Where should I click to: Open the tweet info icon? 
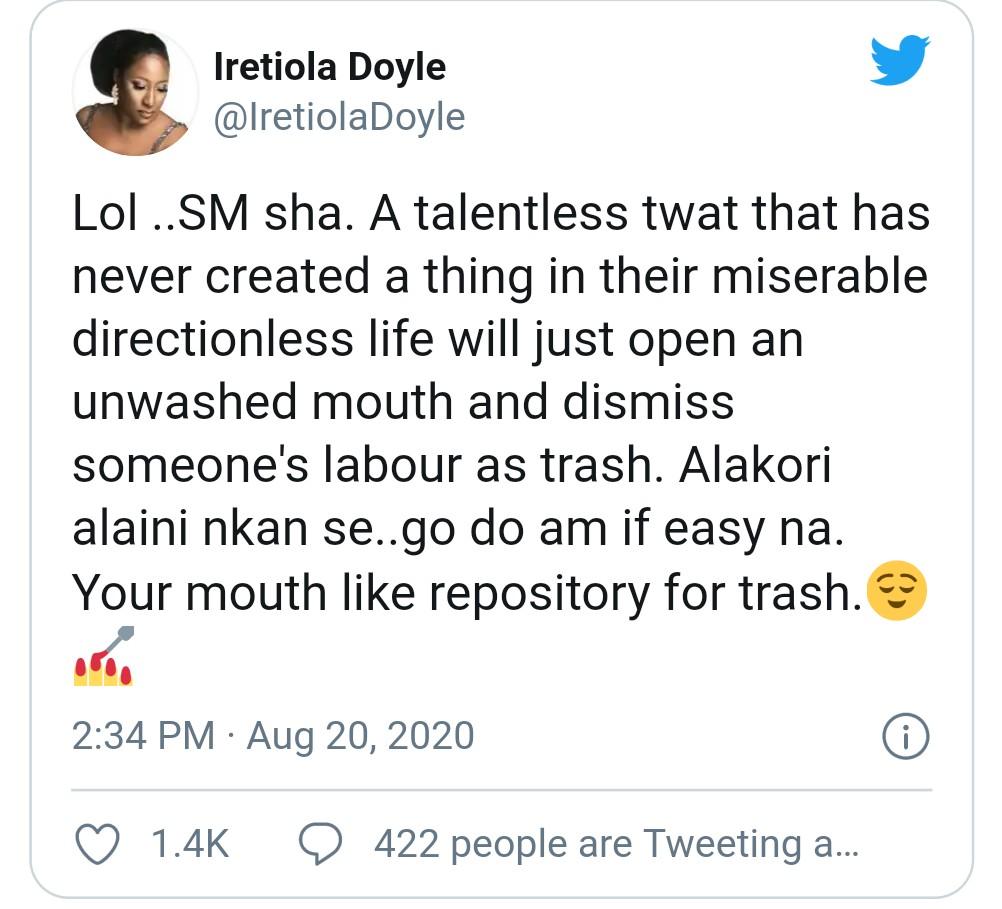tap(907, 738)
